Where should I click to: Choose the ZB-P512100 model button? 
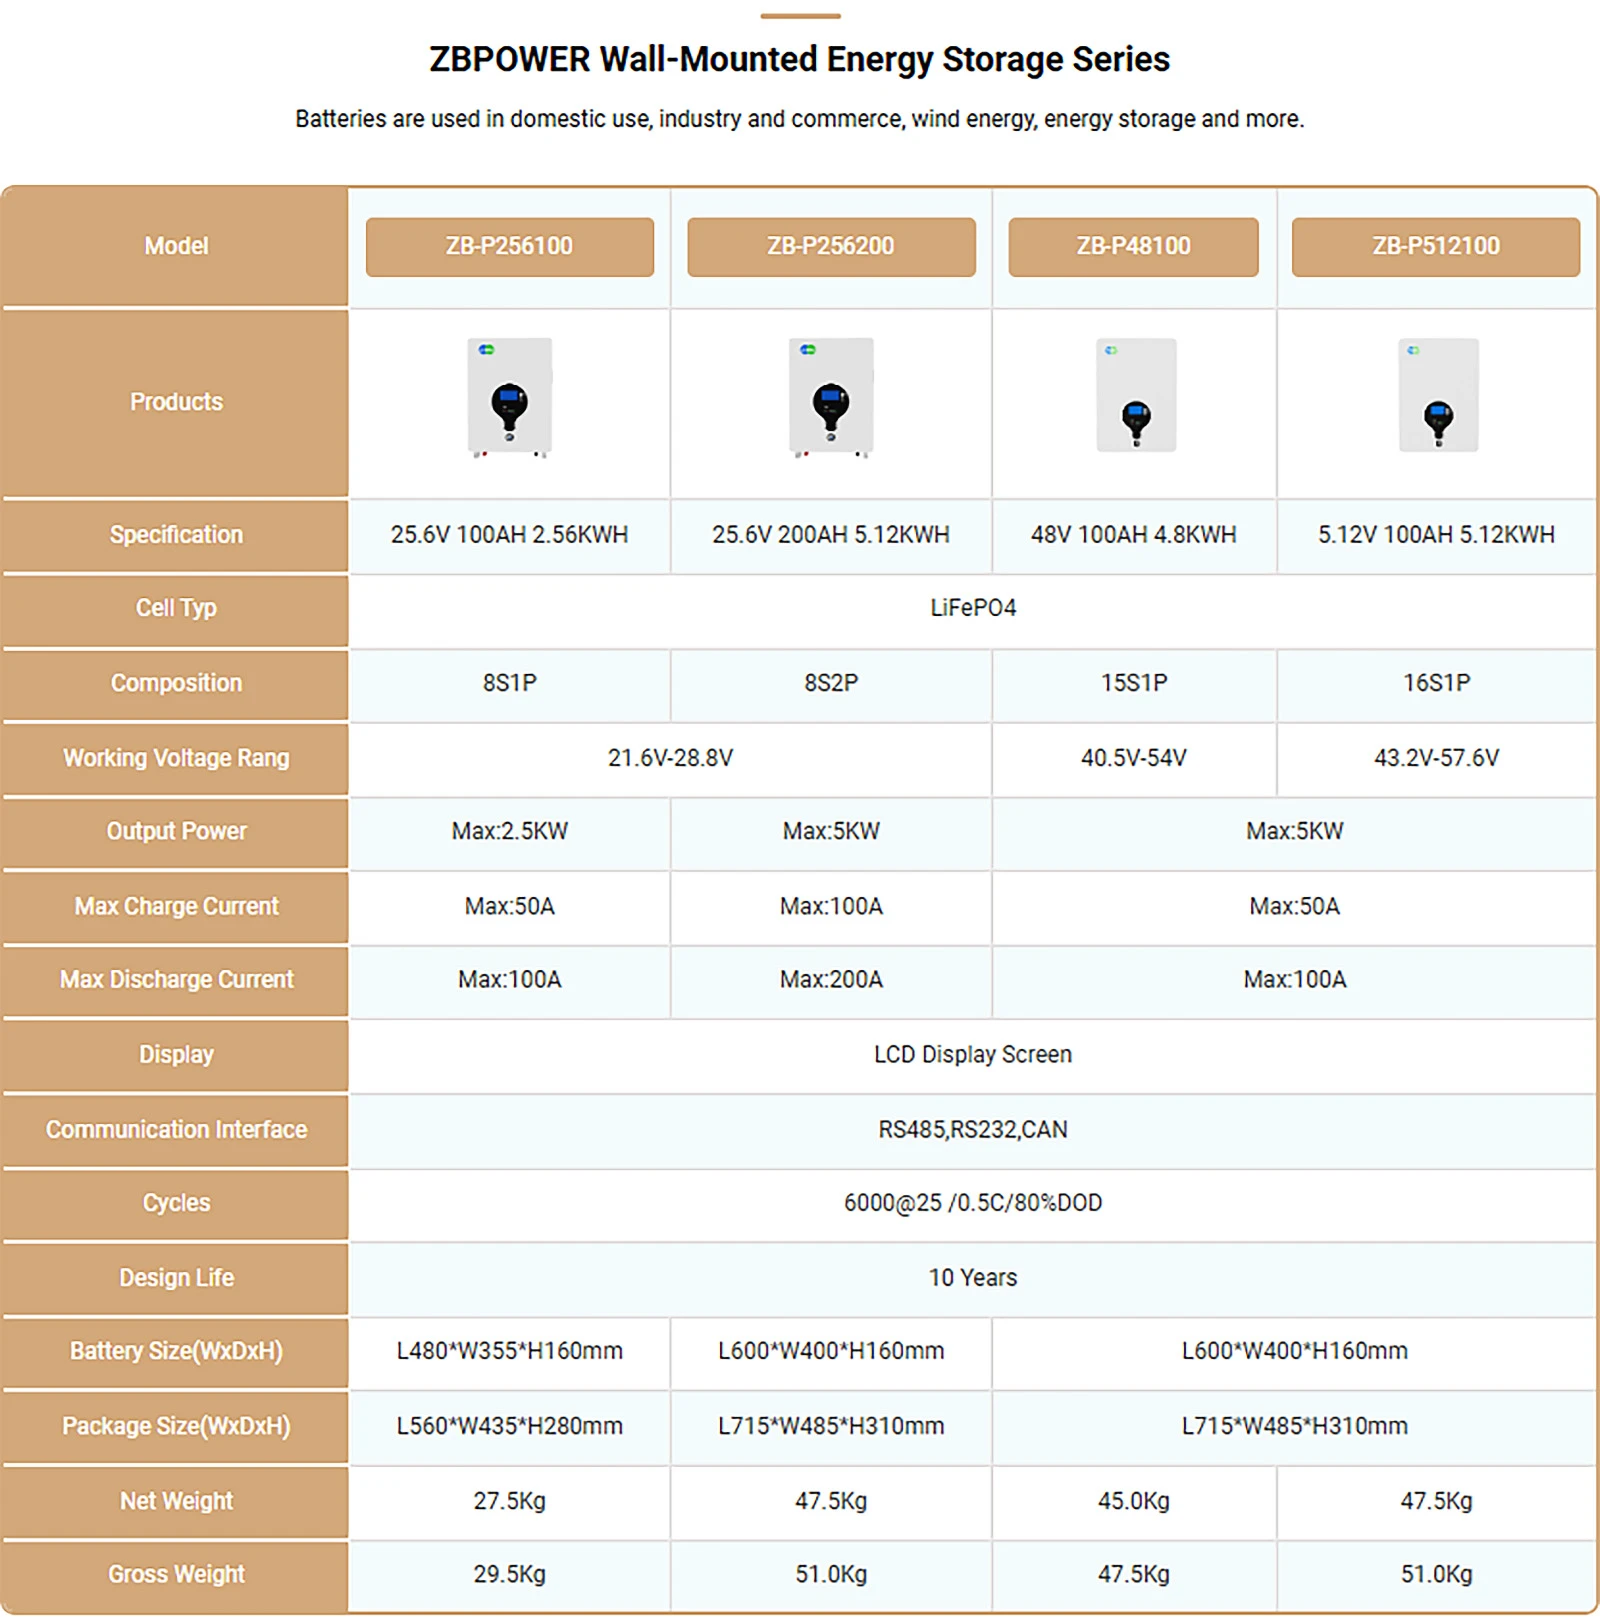1436,247
